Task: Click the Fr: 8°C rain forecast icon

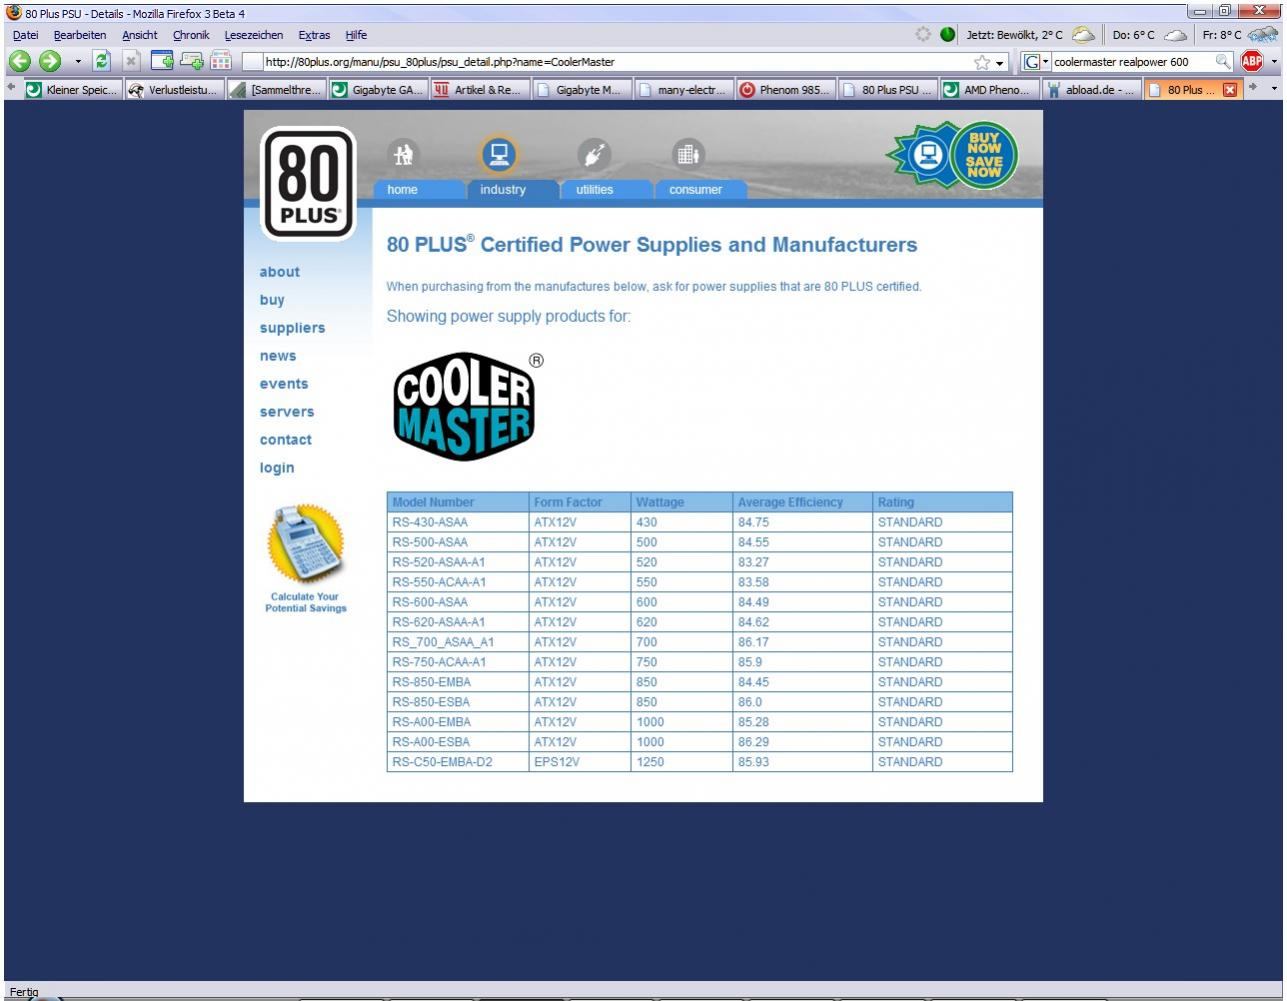Action: click(1264, 35)
